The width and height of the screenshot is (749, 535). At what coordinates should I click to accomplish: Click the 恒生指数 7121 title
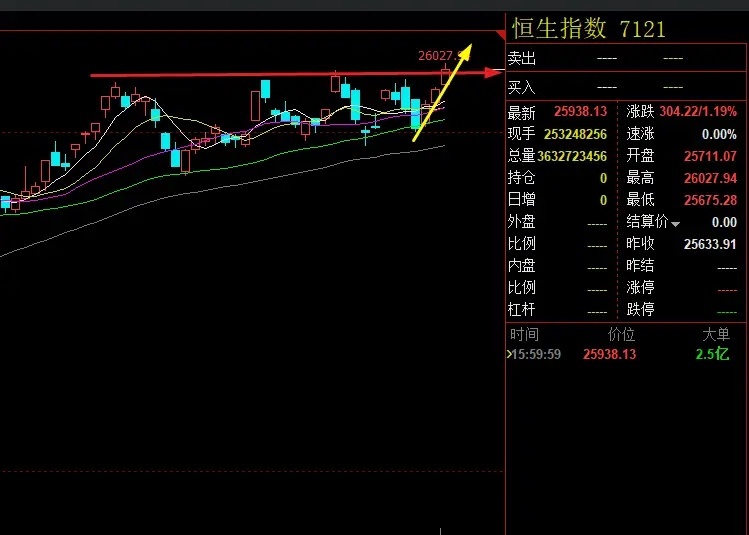(588, 28)
